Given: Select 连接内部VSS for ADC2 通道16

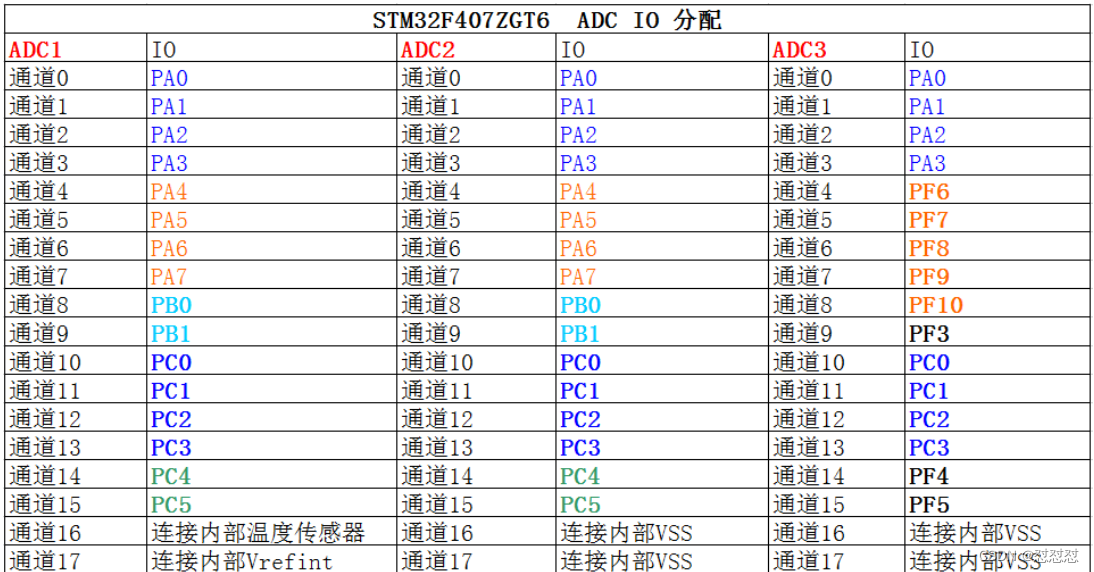Looking at the screenshot, I should [x=627, y=533].
